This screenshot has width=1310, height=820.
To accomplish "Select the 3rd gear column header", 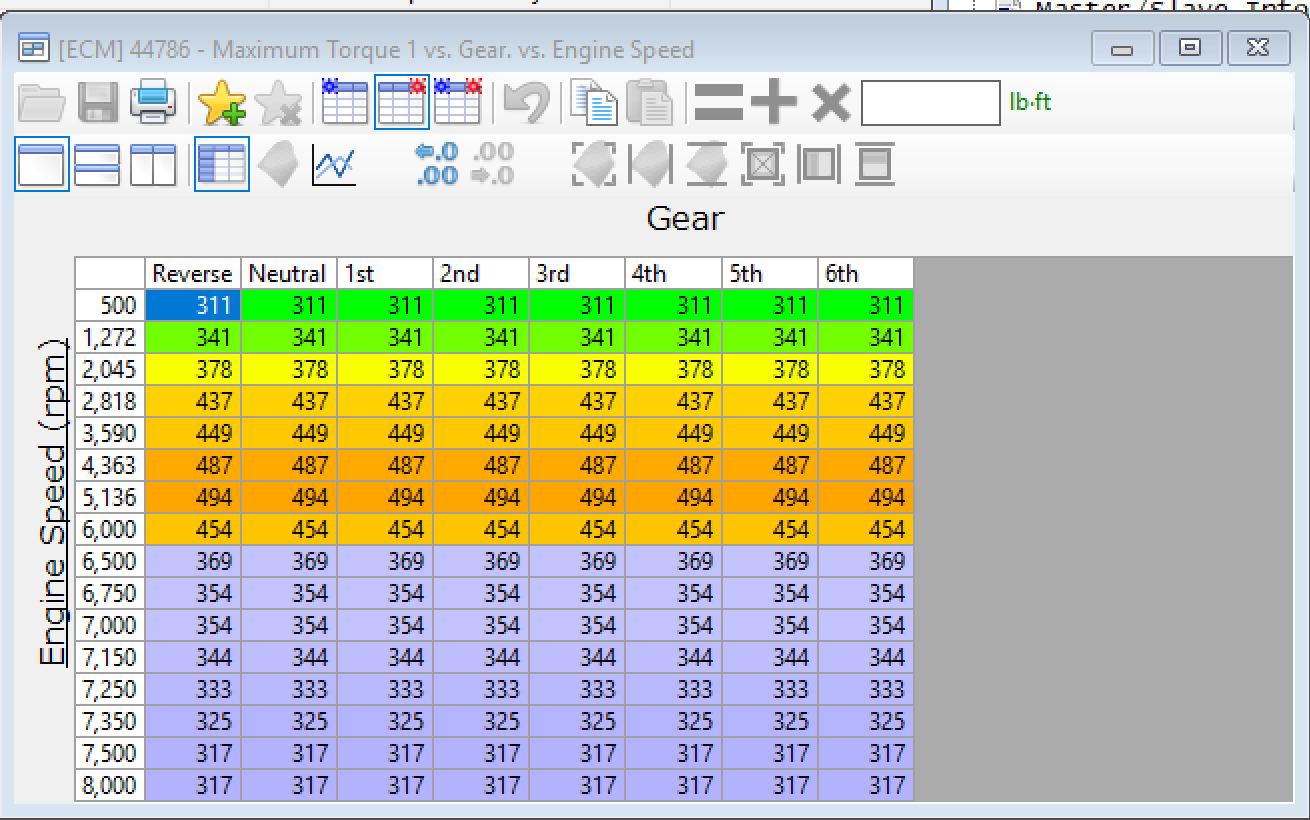I will pos(577,273).
